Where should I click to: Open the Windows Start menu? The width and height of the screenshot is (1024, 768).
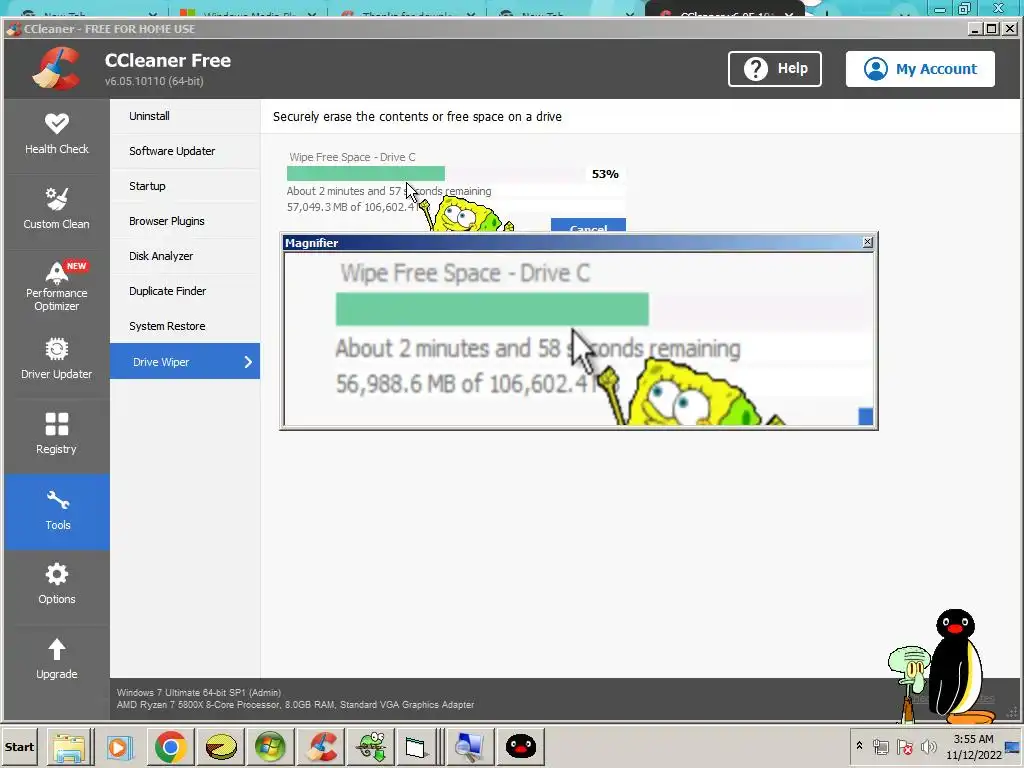click(x=20, y=746)
